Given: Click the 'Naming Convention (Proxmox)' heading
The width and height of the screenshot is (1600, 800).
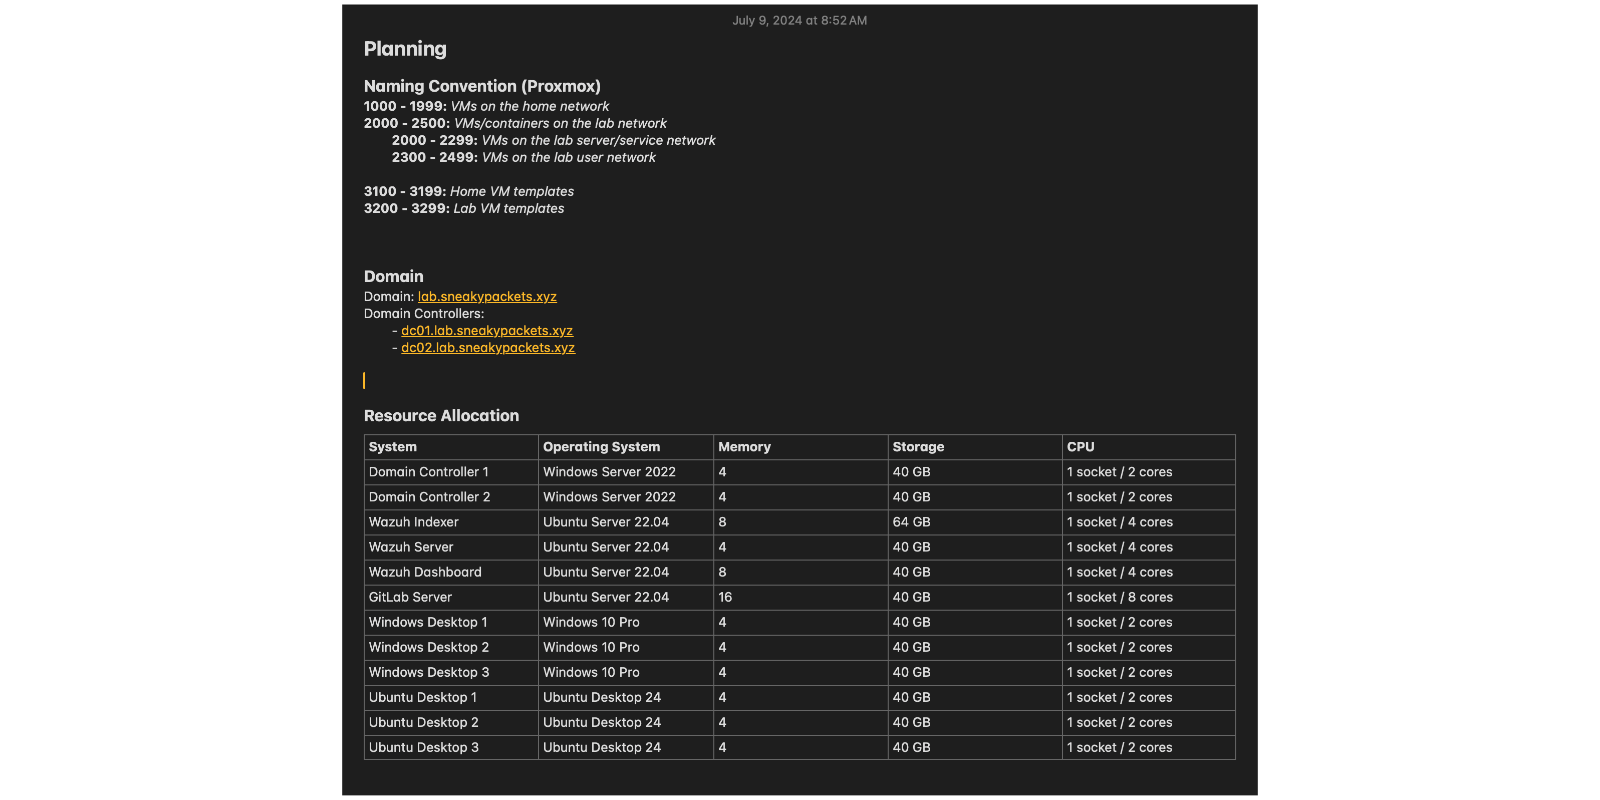Looking at the screenshot, I should pyautogui.click(x=482, y=86).
